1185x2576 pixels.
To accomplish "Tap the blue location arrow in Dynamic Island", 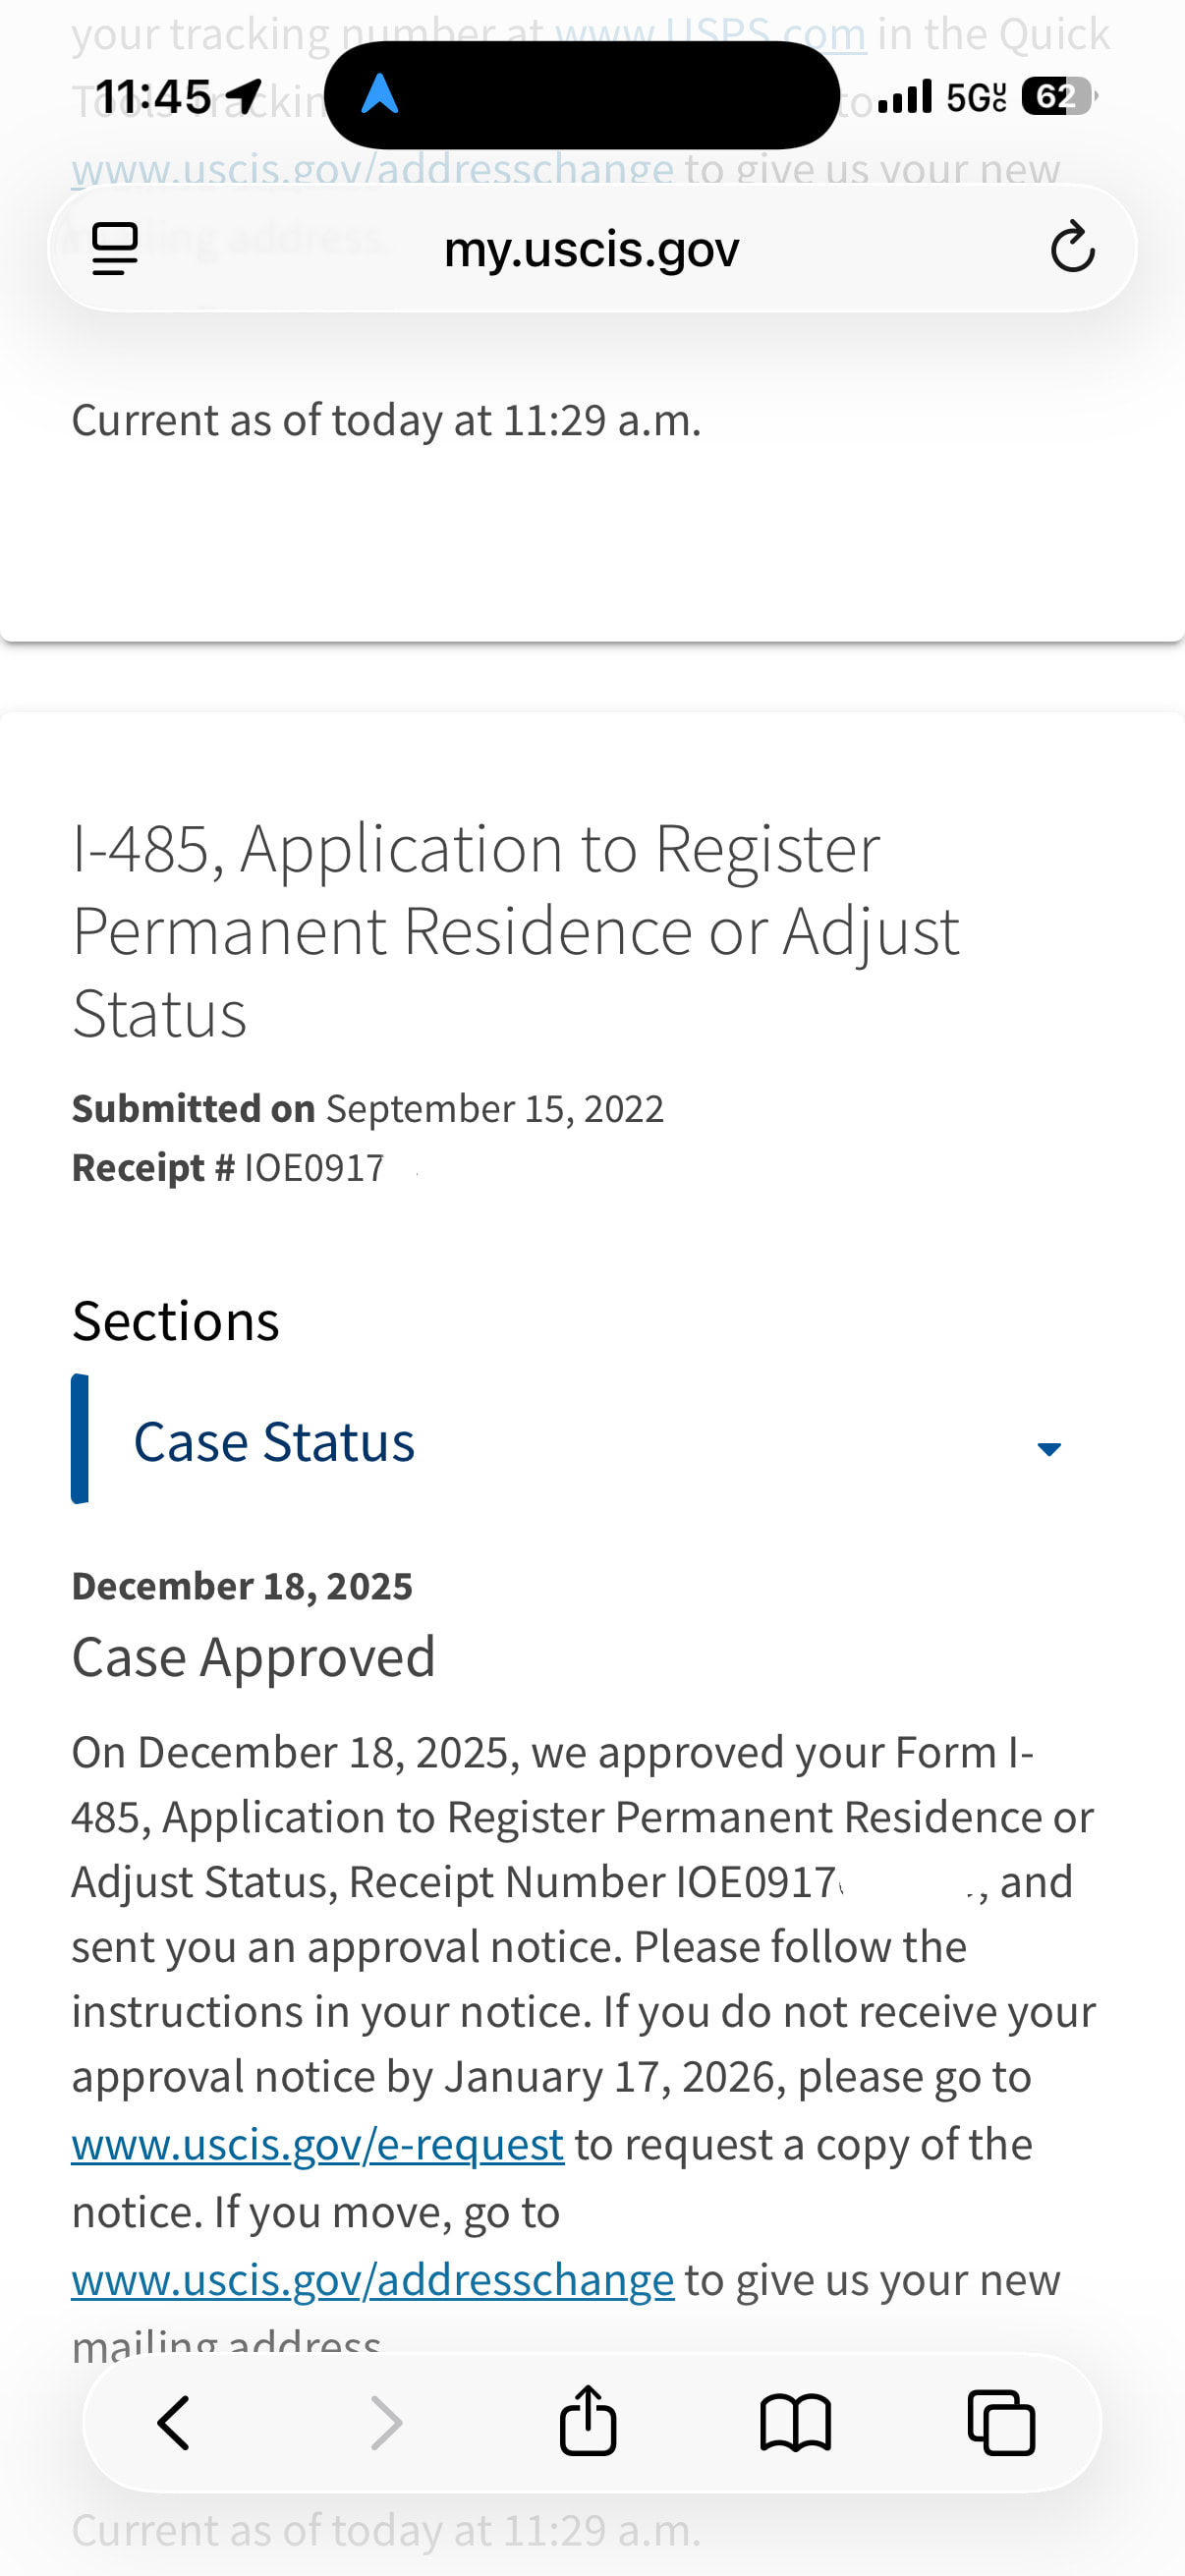I will tap(380, 95).
